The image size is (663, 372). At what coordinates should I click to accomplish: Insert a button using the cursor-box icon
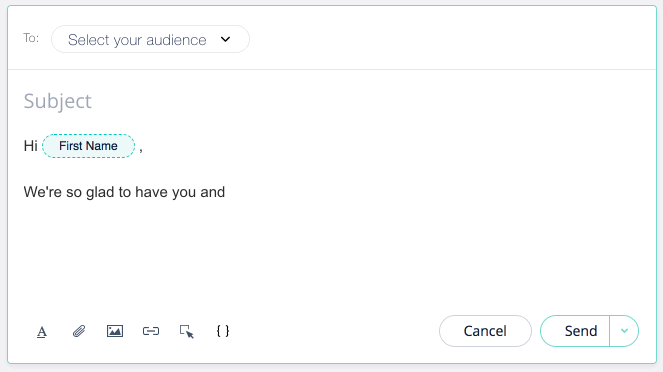187,331
